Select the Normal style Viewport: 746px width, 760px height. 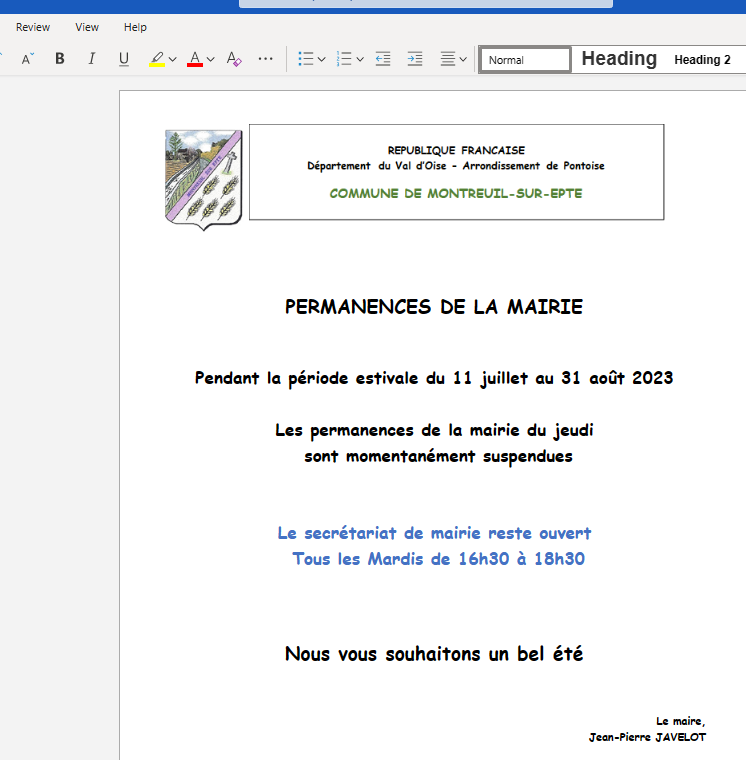pos(525,60)
